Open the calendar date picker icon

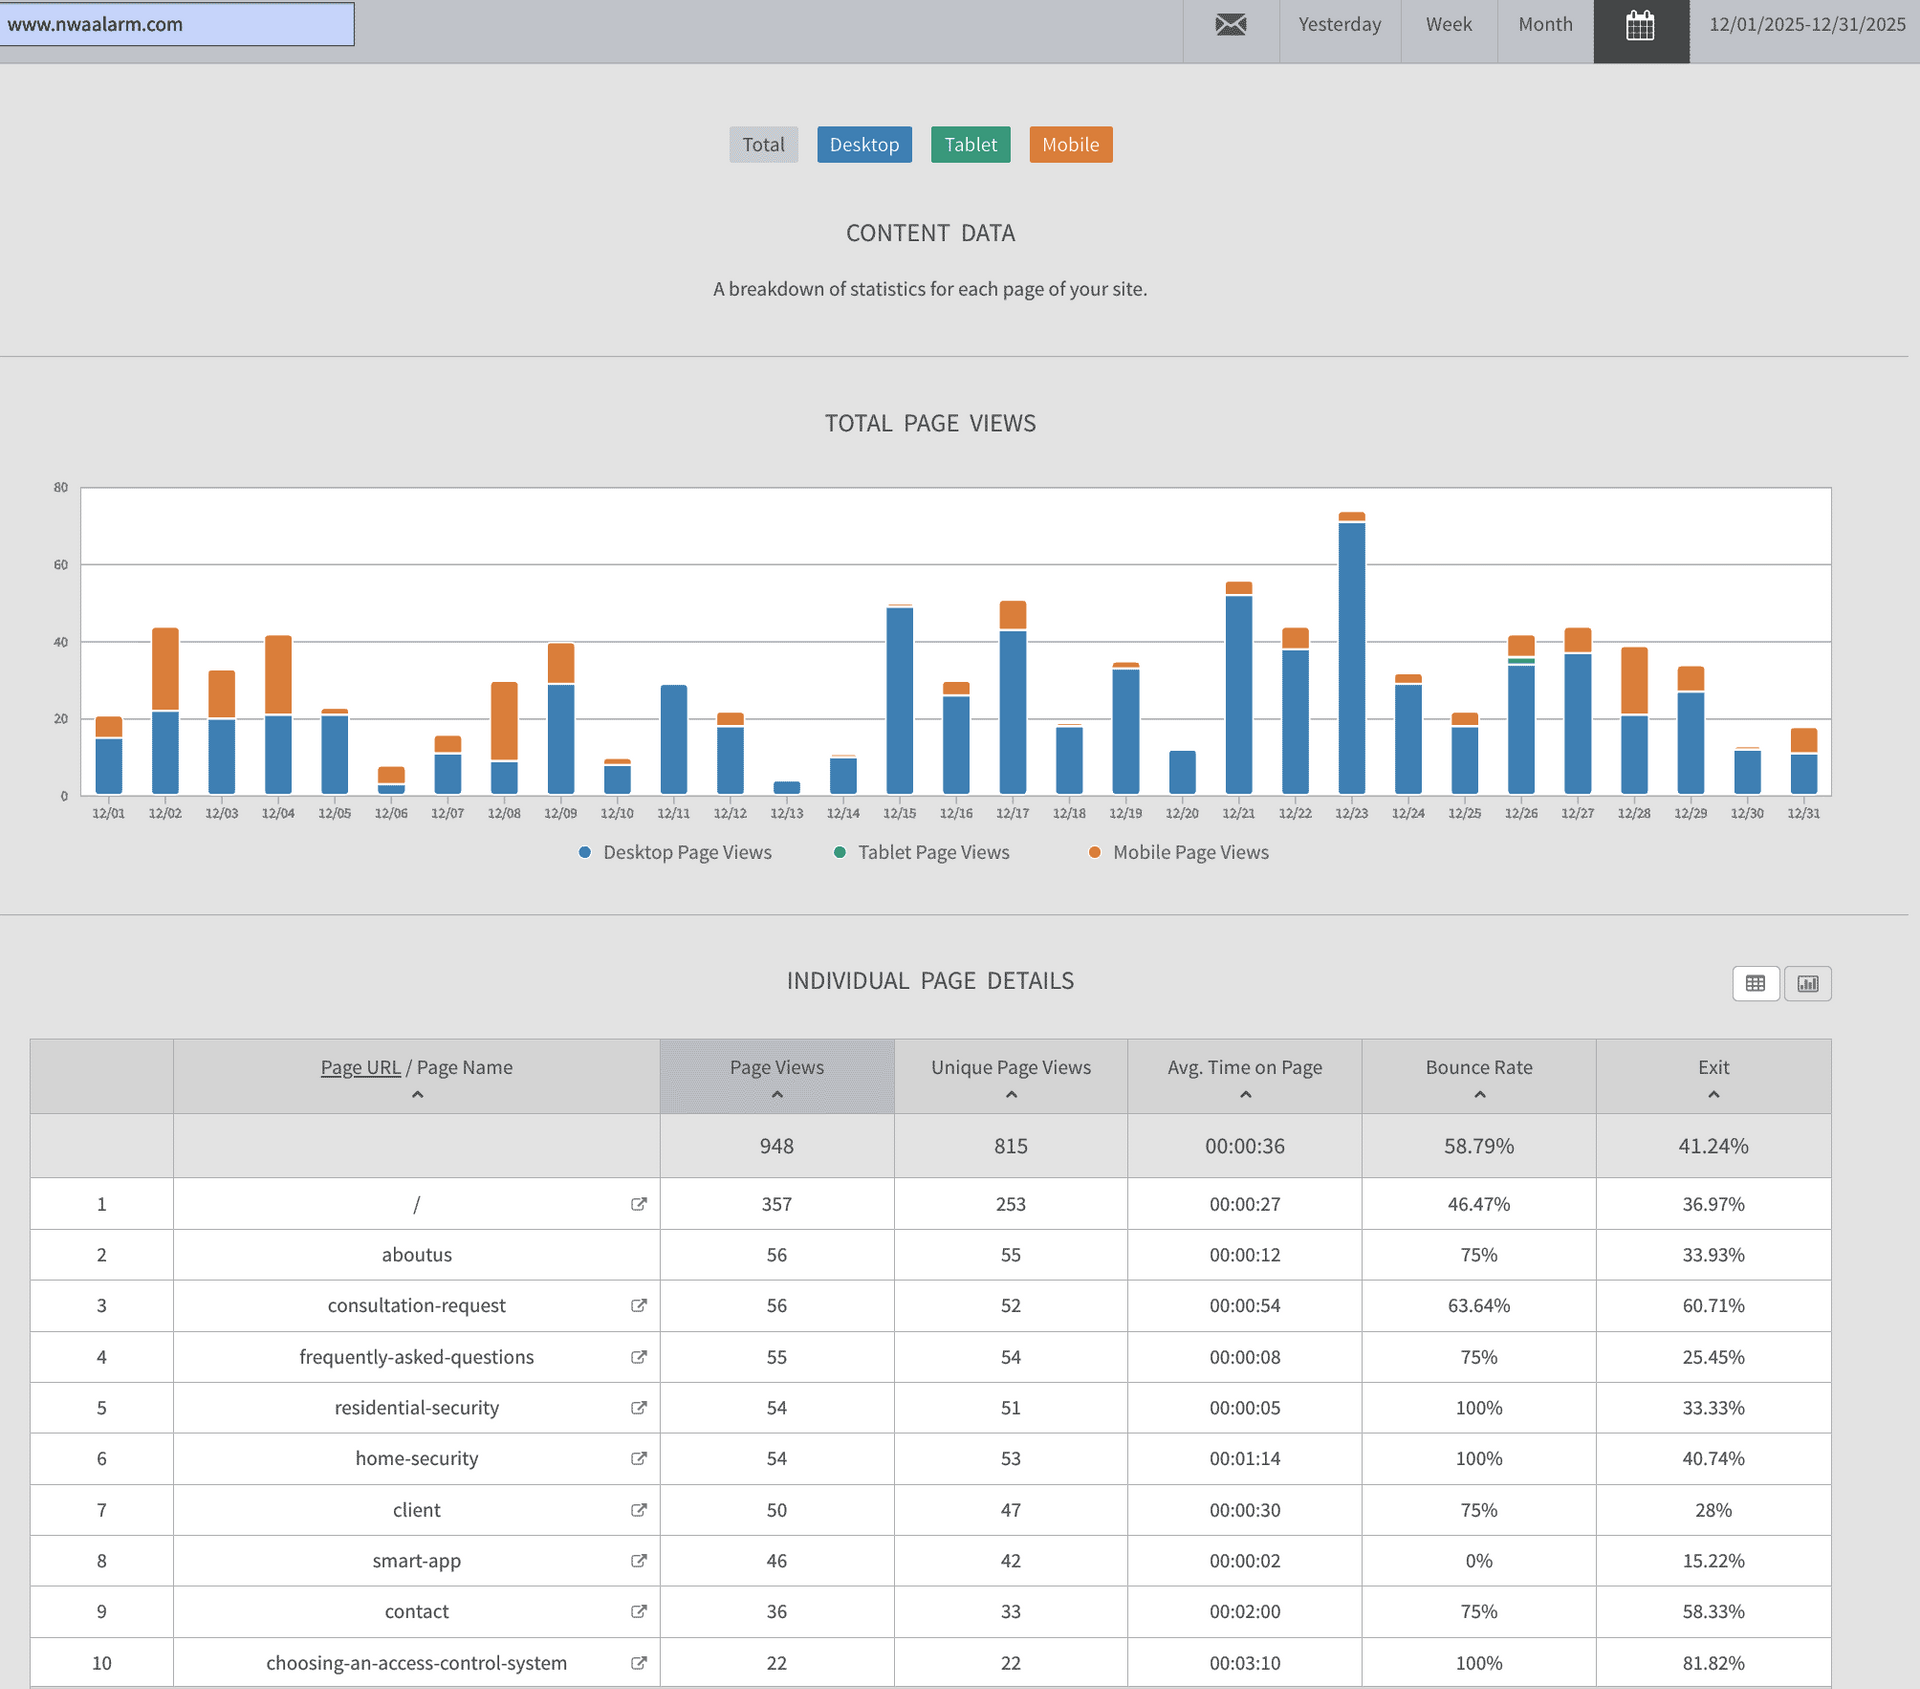pyautogui.click(x=1640, y=26)
